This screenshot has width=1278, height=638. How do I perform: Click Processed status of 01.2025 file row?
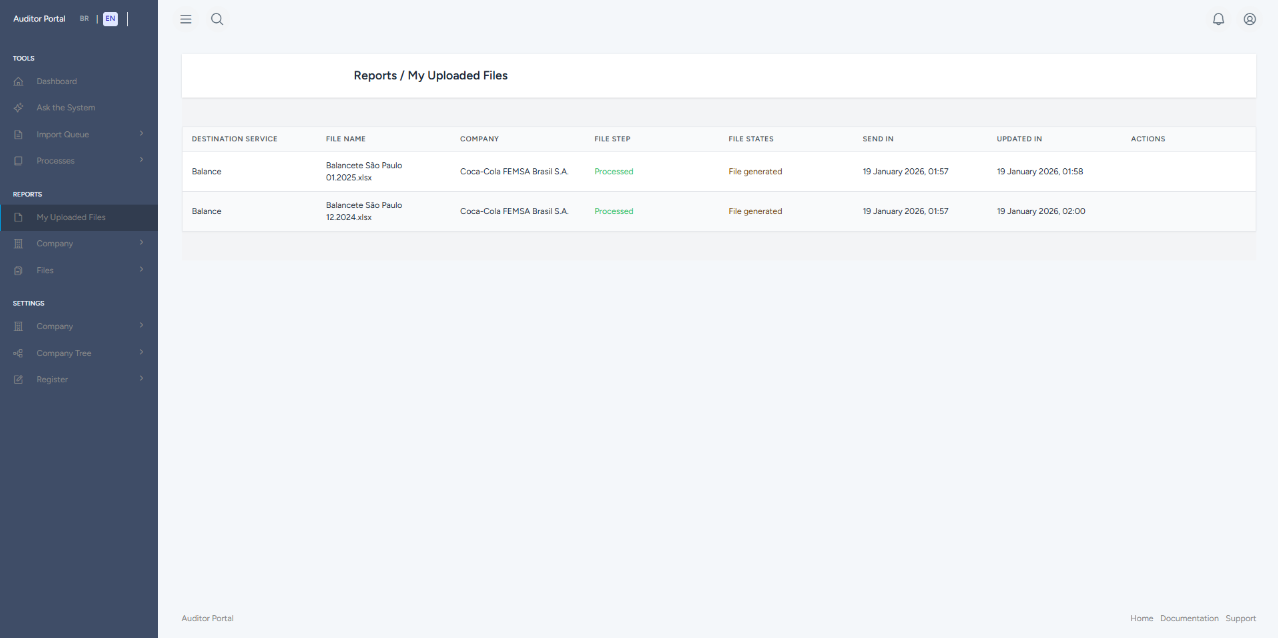click(x=614, y=172)
